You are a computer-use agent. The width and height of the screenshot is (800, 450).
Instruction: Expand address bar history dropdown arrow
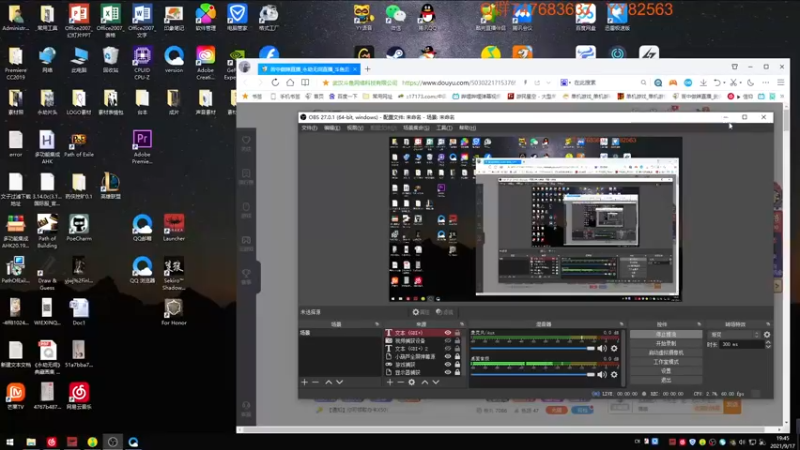[x=548, y=83]
